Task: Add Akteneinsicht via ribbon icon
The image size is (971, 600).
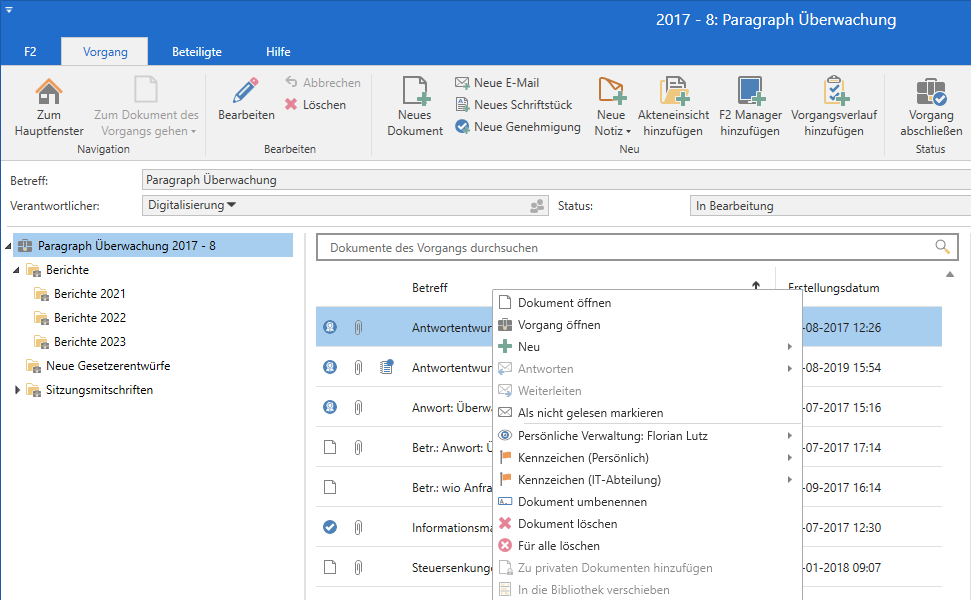Action: click(672, 92)
